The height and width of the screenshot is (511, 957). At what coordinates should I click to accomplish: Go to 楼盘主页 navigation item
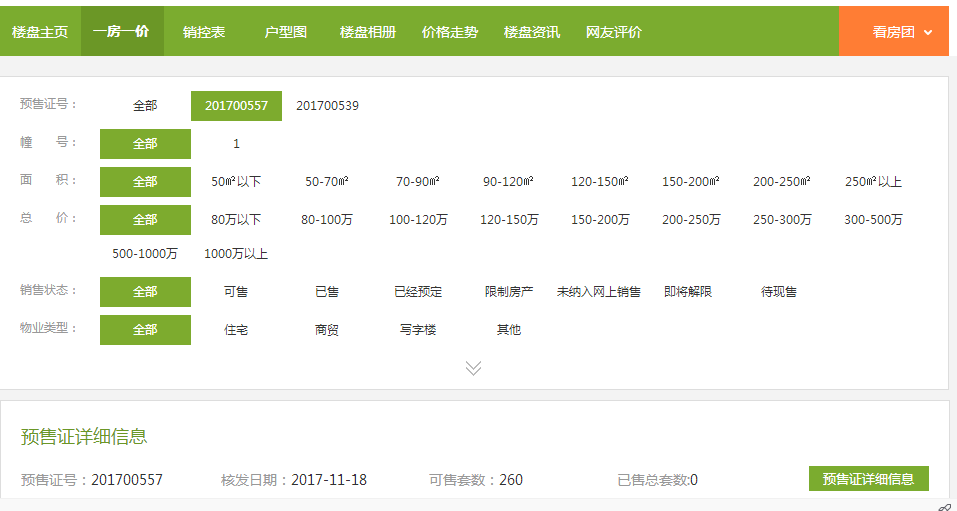click(x=40, y=32)
